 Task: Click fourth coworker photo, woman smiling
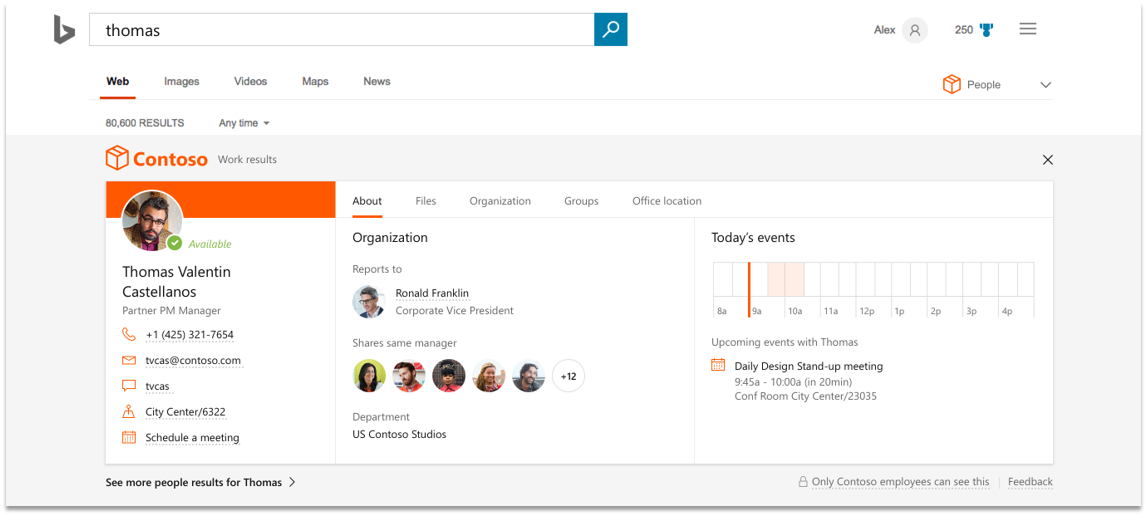tap(489, 376)
